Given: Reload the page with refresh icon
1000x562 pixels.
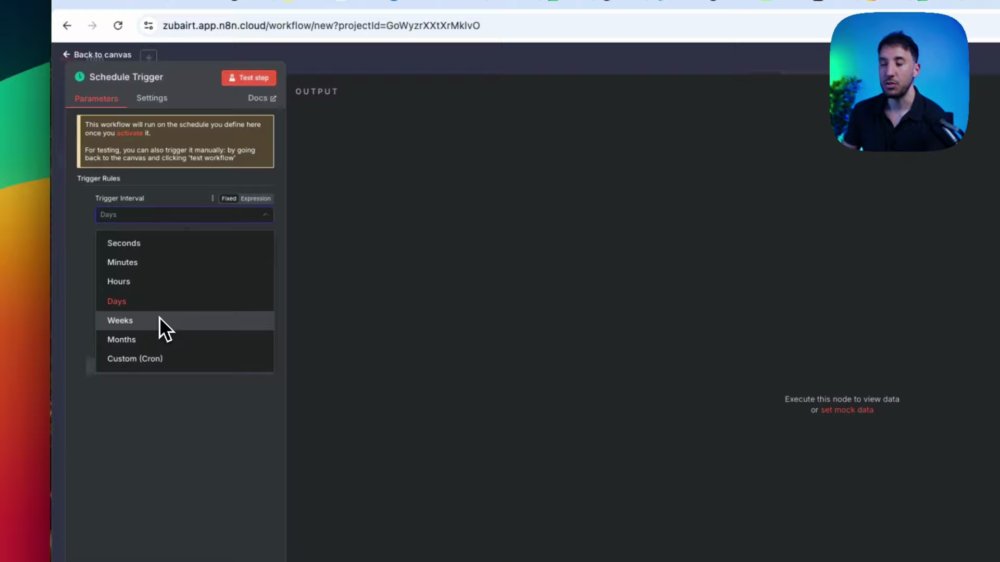Looking at the screenshot, I should click(x=118, y=26).
